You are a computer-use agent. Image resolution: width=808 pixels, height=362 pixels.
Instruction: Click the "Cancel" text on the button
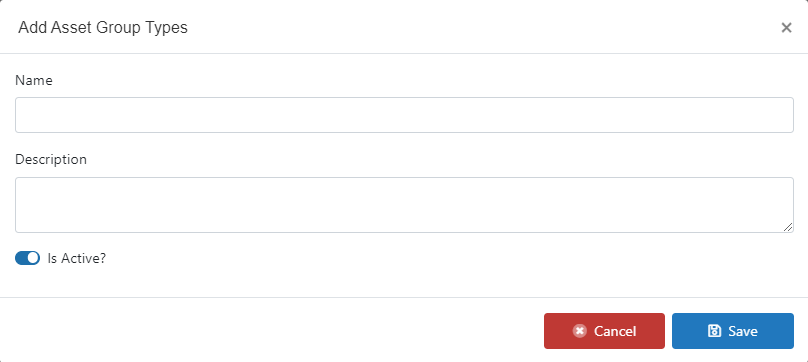click(x=615, y=331)
